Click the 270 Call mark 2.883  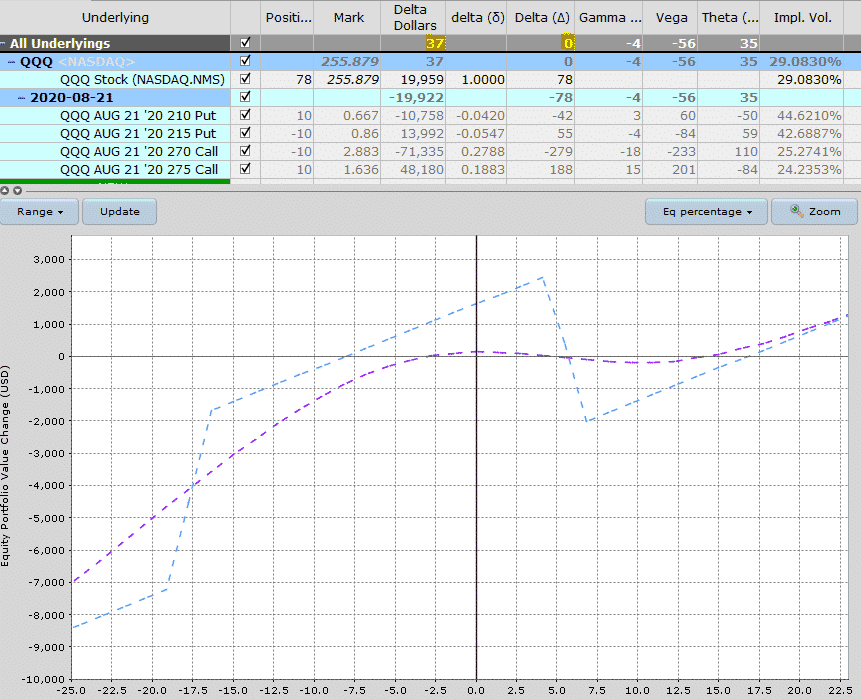point(361,152)
